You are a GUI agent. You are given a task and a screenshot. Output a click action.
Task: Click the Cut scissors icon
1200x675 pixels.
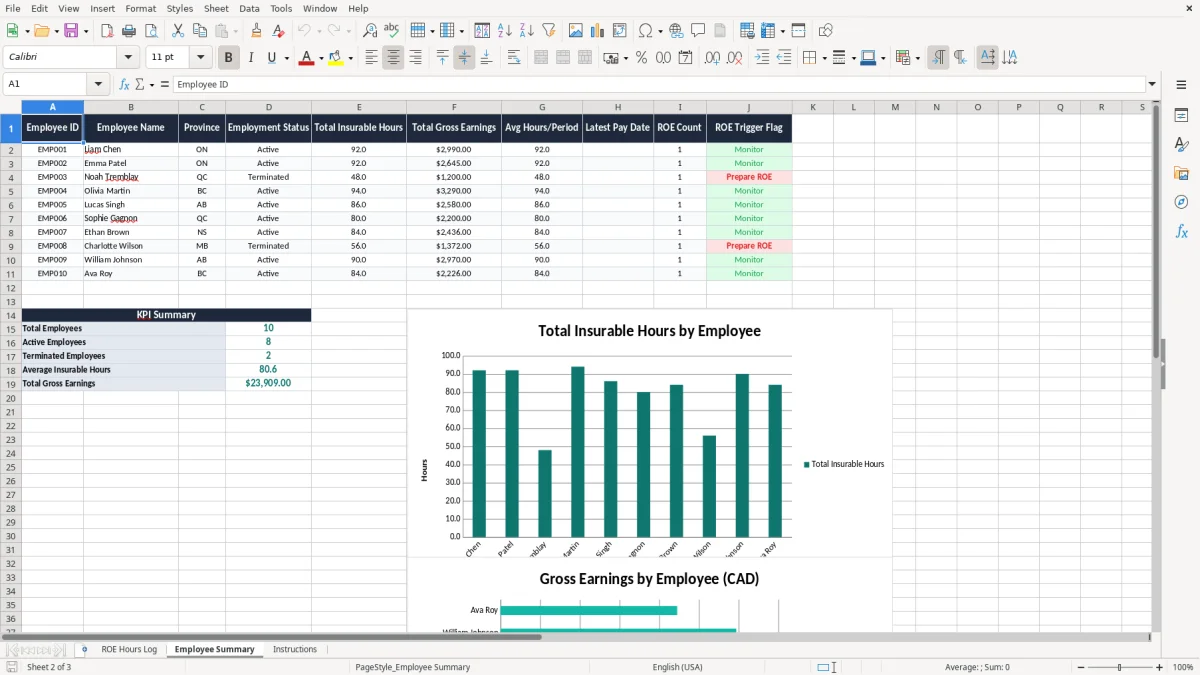coord(178,31)
